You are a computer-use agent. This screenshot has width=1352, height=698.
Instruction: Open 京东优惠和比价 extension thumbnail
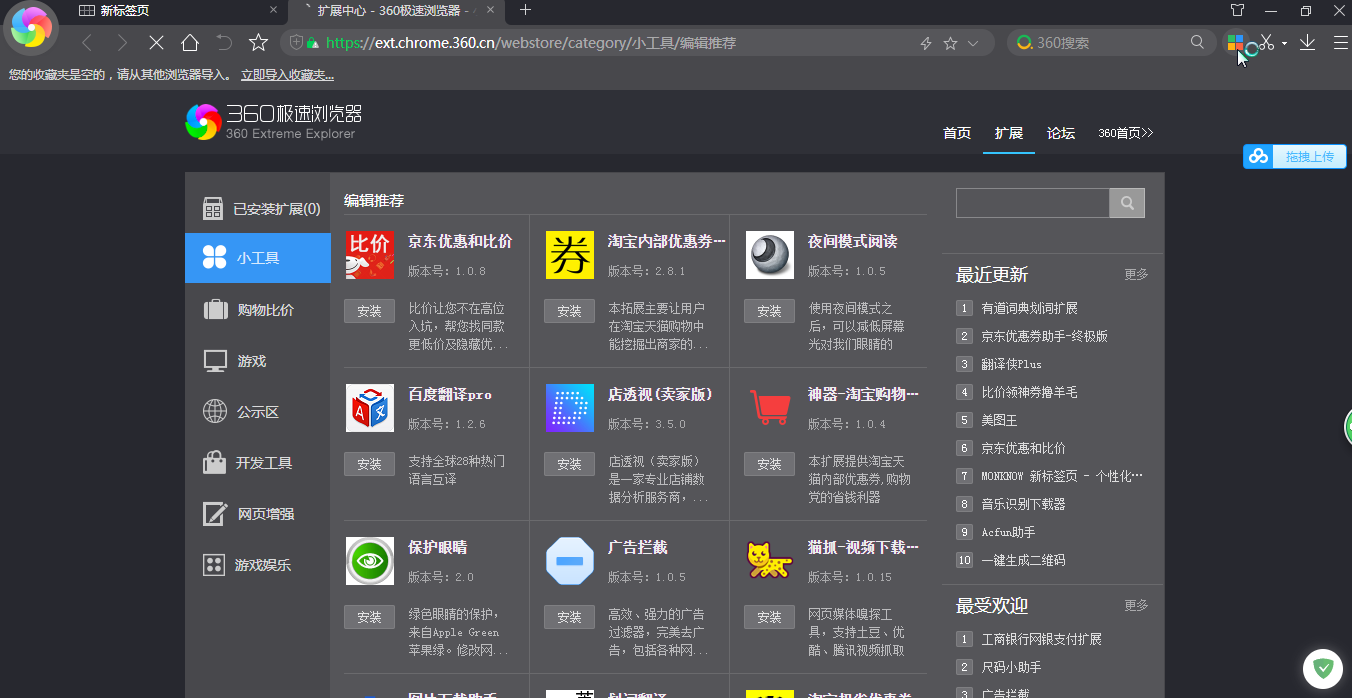(x=370, y=255)
